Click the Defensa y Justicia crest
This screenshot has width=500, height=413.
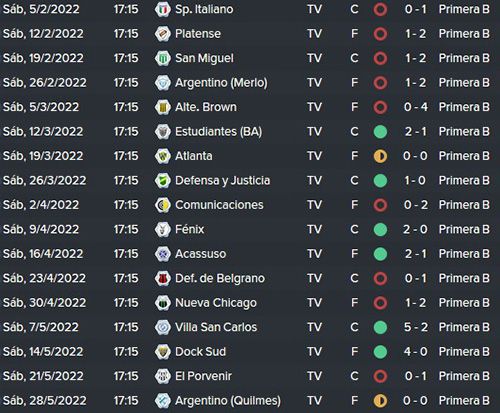[163, 180]
